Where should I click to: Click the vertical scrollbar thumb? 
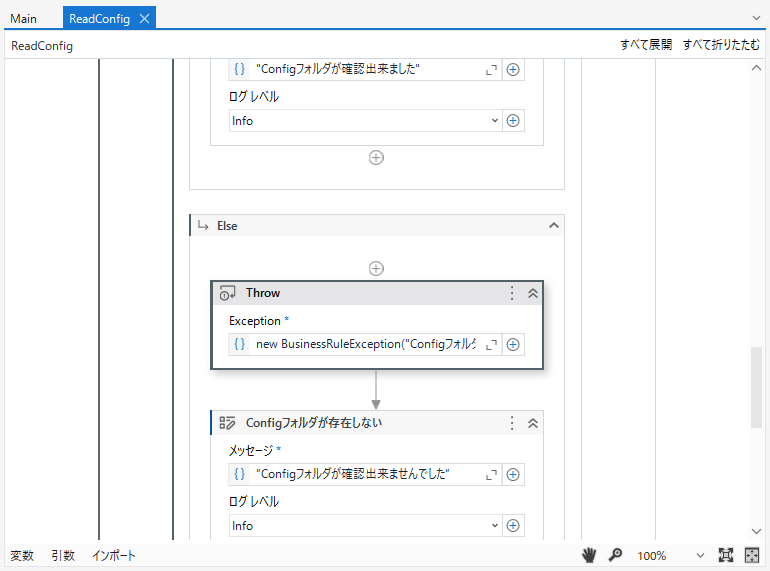click(756, 387)
